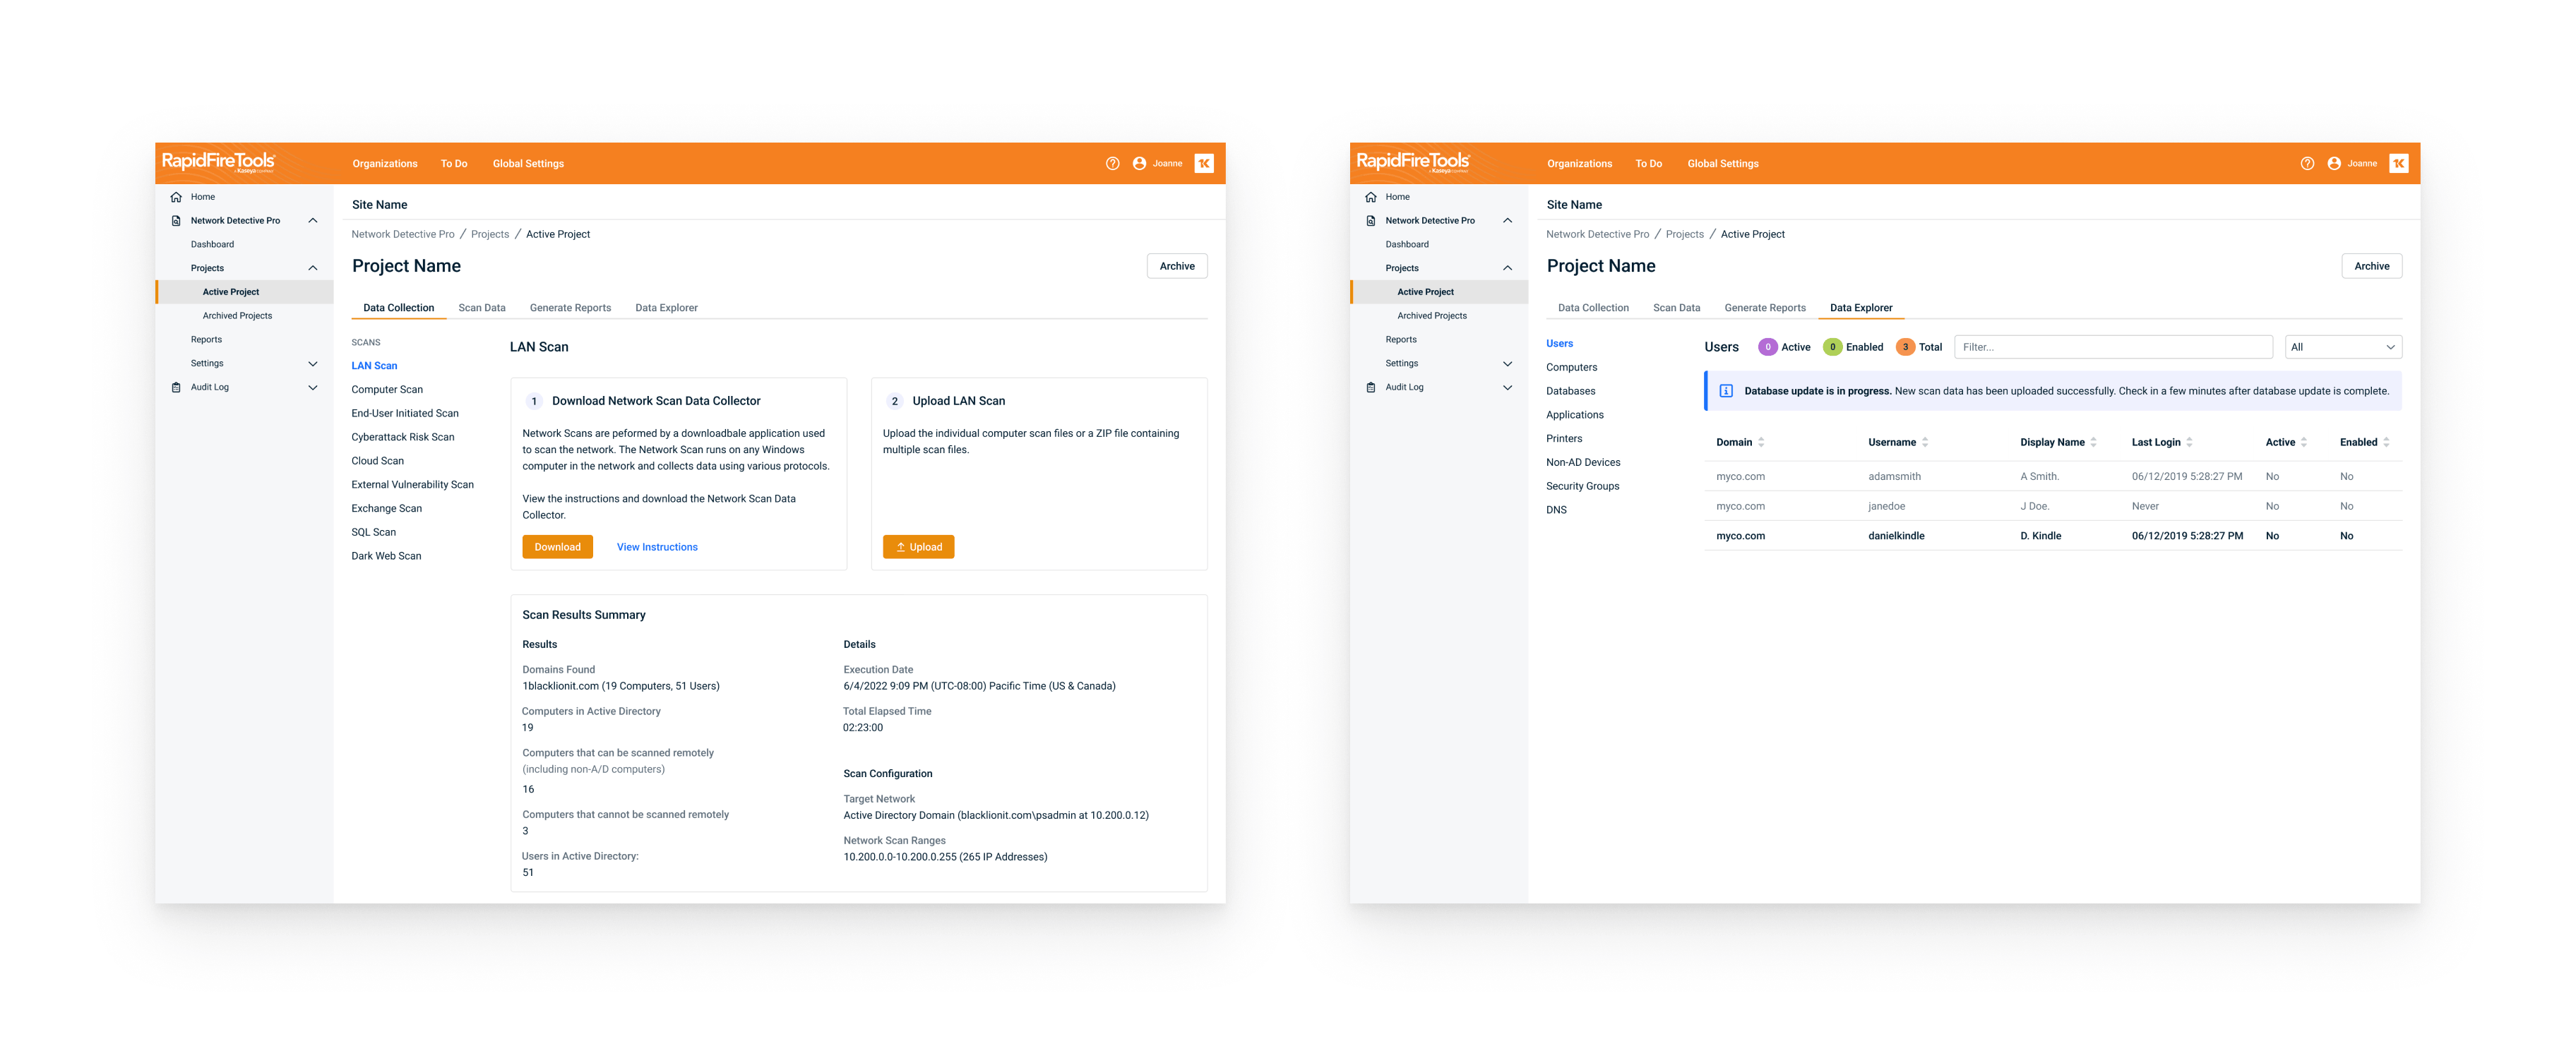Click the orange Download button
The width and height of the screenshot is (2576, 1046).
tap(557, 547)
